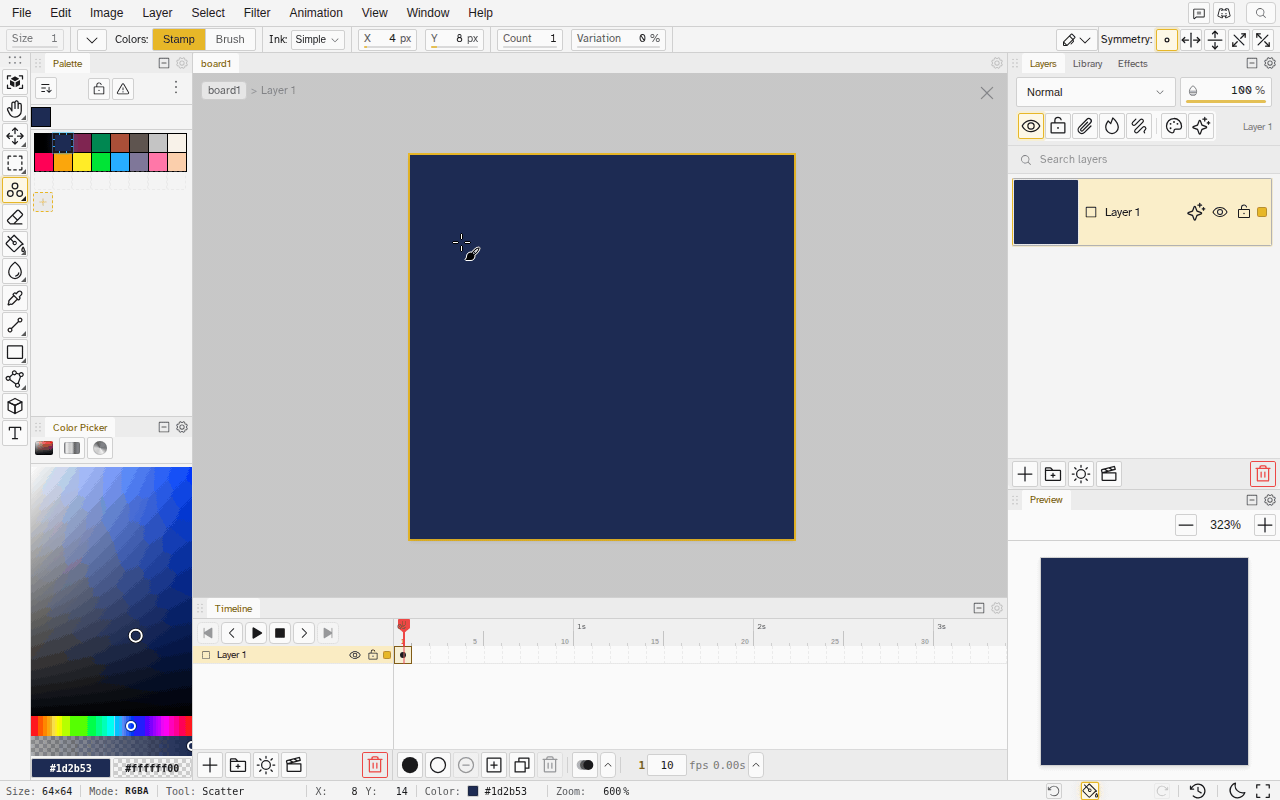
Task: Open the Animation menu
Action: pyautogui.click(x=316, y=13)
